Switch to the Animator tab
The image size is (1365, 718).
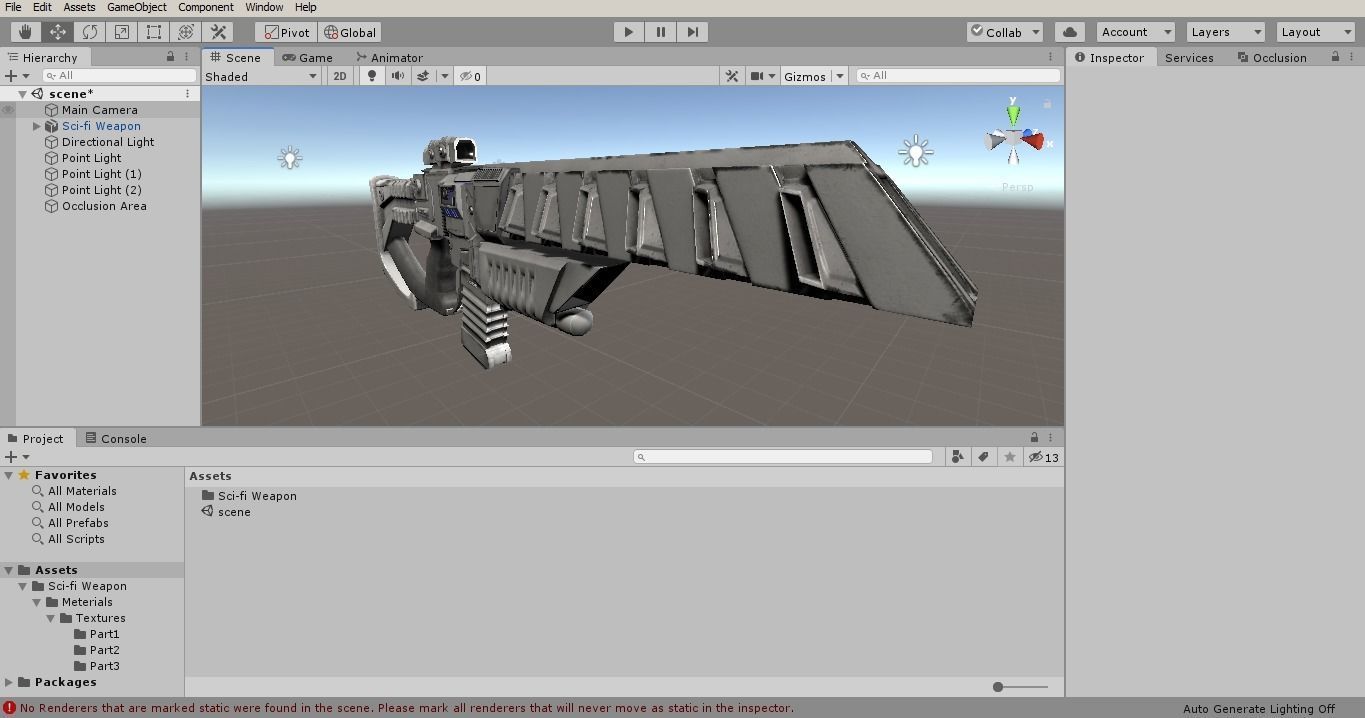[389, 58]
